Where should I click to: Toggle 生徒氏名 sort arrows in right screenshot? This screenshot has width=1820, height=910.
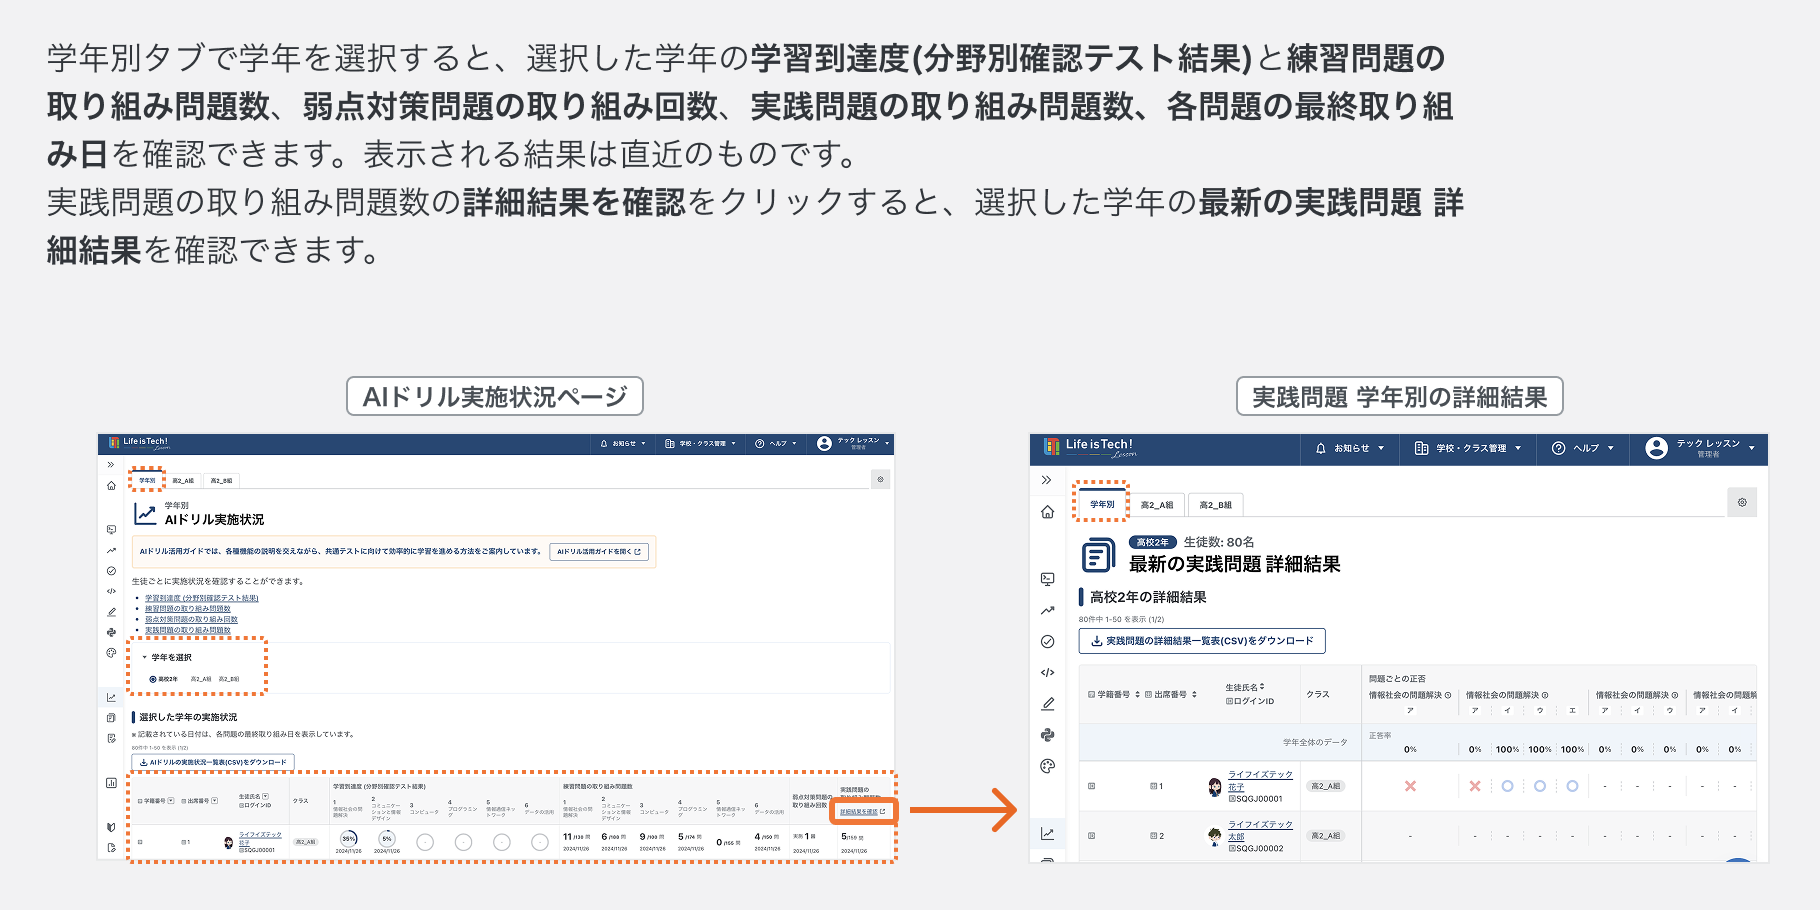pyautogui.click(x=1262, y=687)
